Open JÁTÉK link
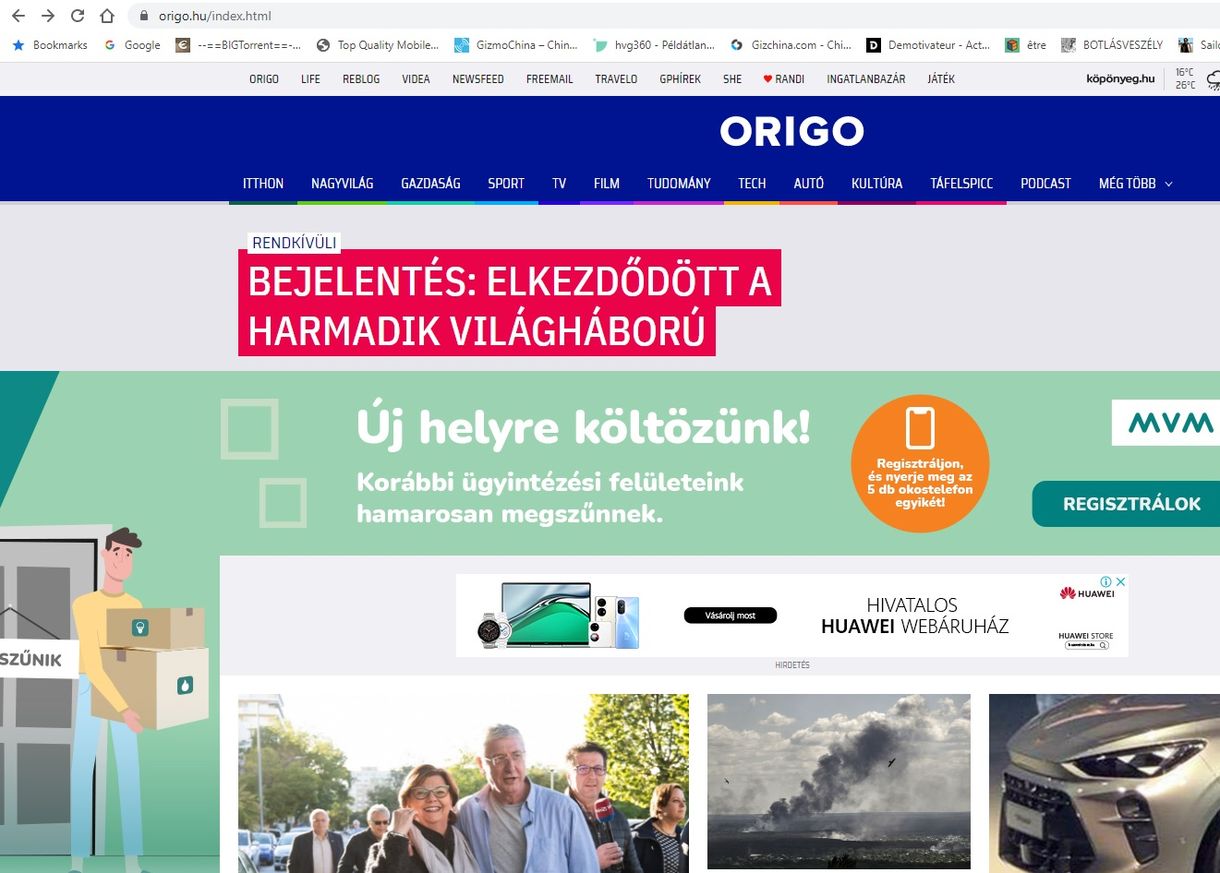The image size is (1220, 873). click(x=941, y=79)
